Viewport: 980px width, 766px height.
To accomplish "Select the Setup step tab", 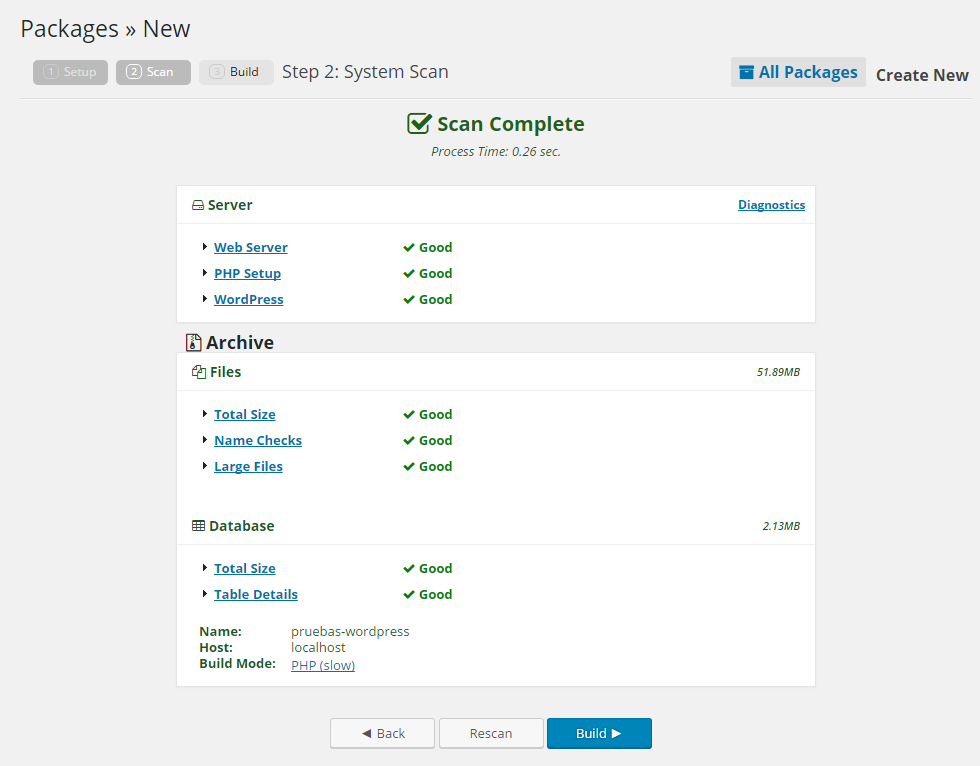I will click(70, 72).
